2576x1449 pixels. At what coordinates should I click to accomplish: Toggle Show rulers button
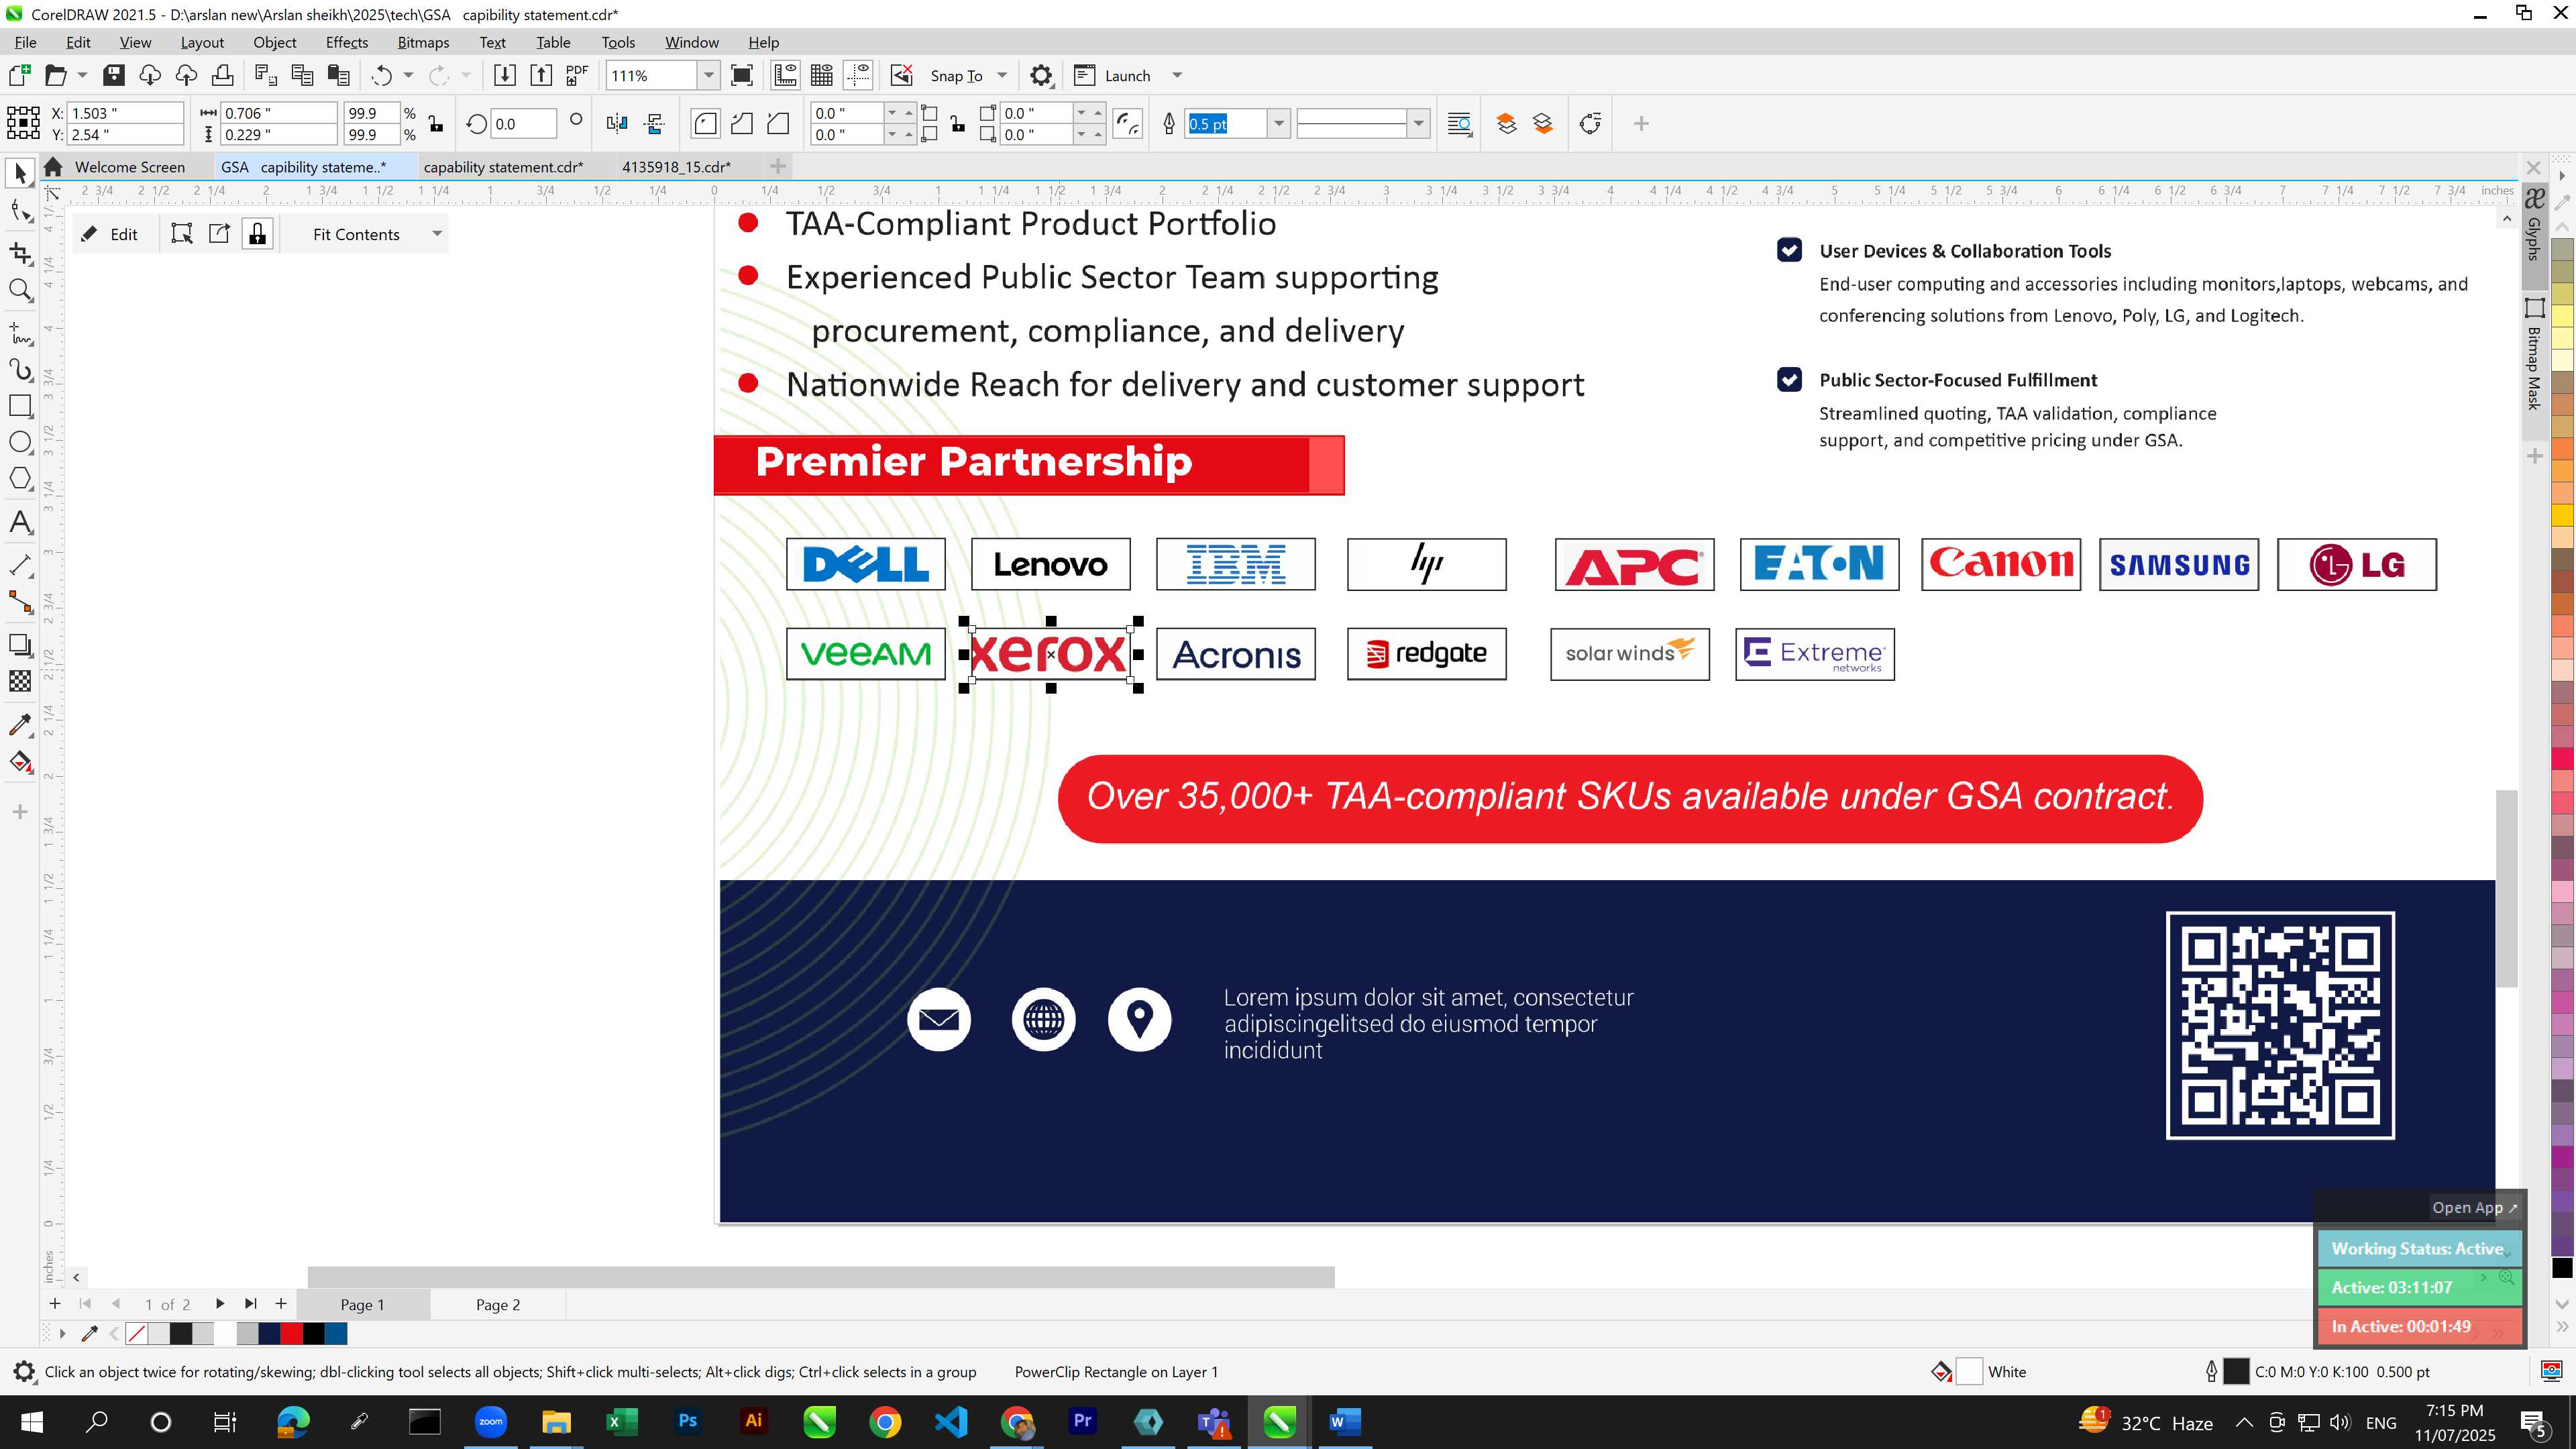click(x=785, y=75)
